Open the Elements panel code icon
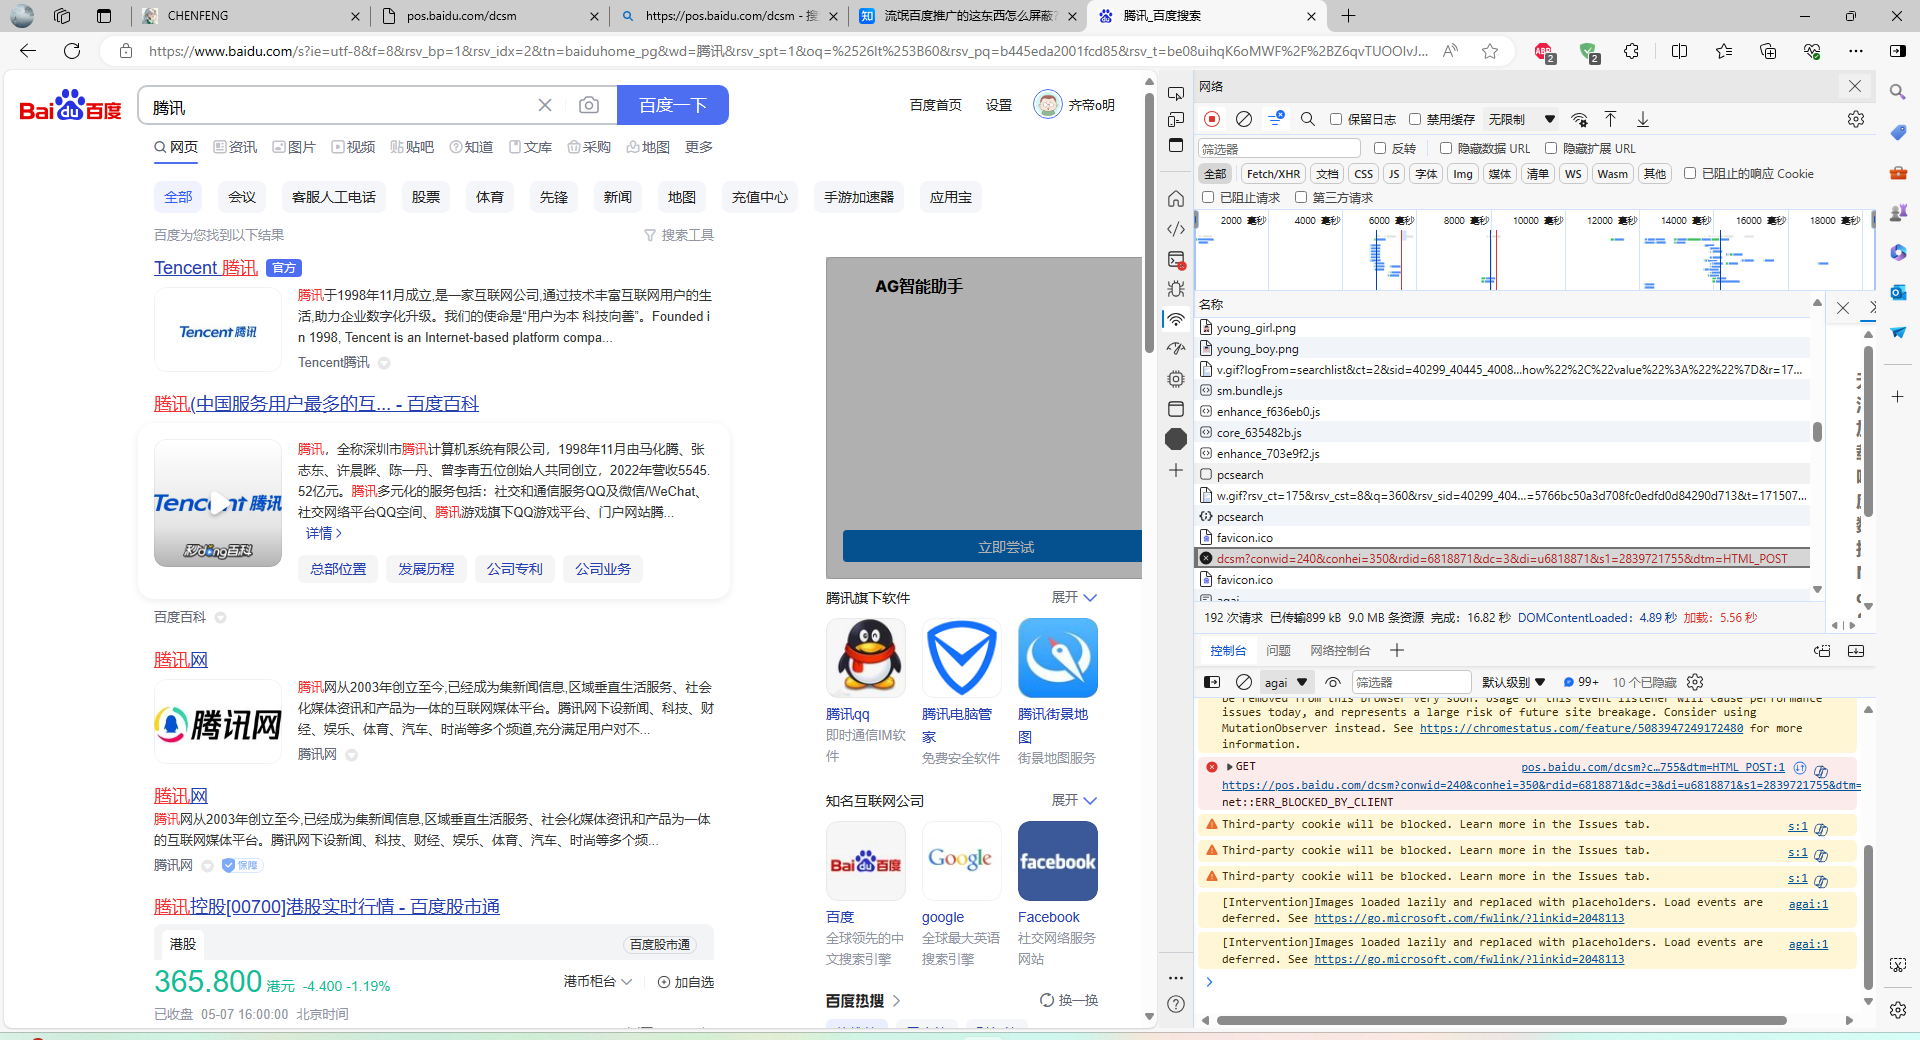The image size is (1920, 1040). pos(1176,229)
